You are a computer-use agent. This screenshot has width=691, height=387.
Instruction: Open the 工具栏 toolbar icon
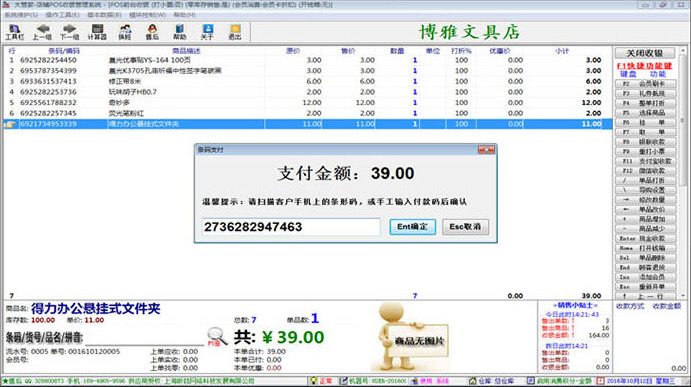pos(15,32)
